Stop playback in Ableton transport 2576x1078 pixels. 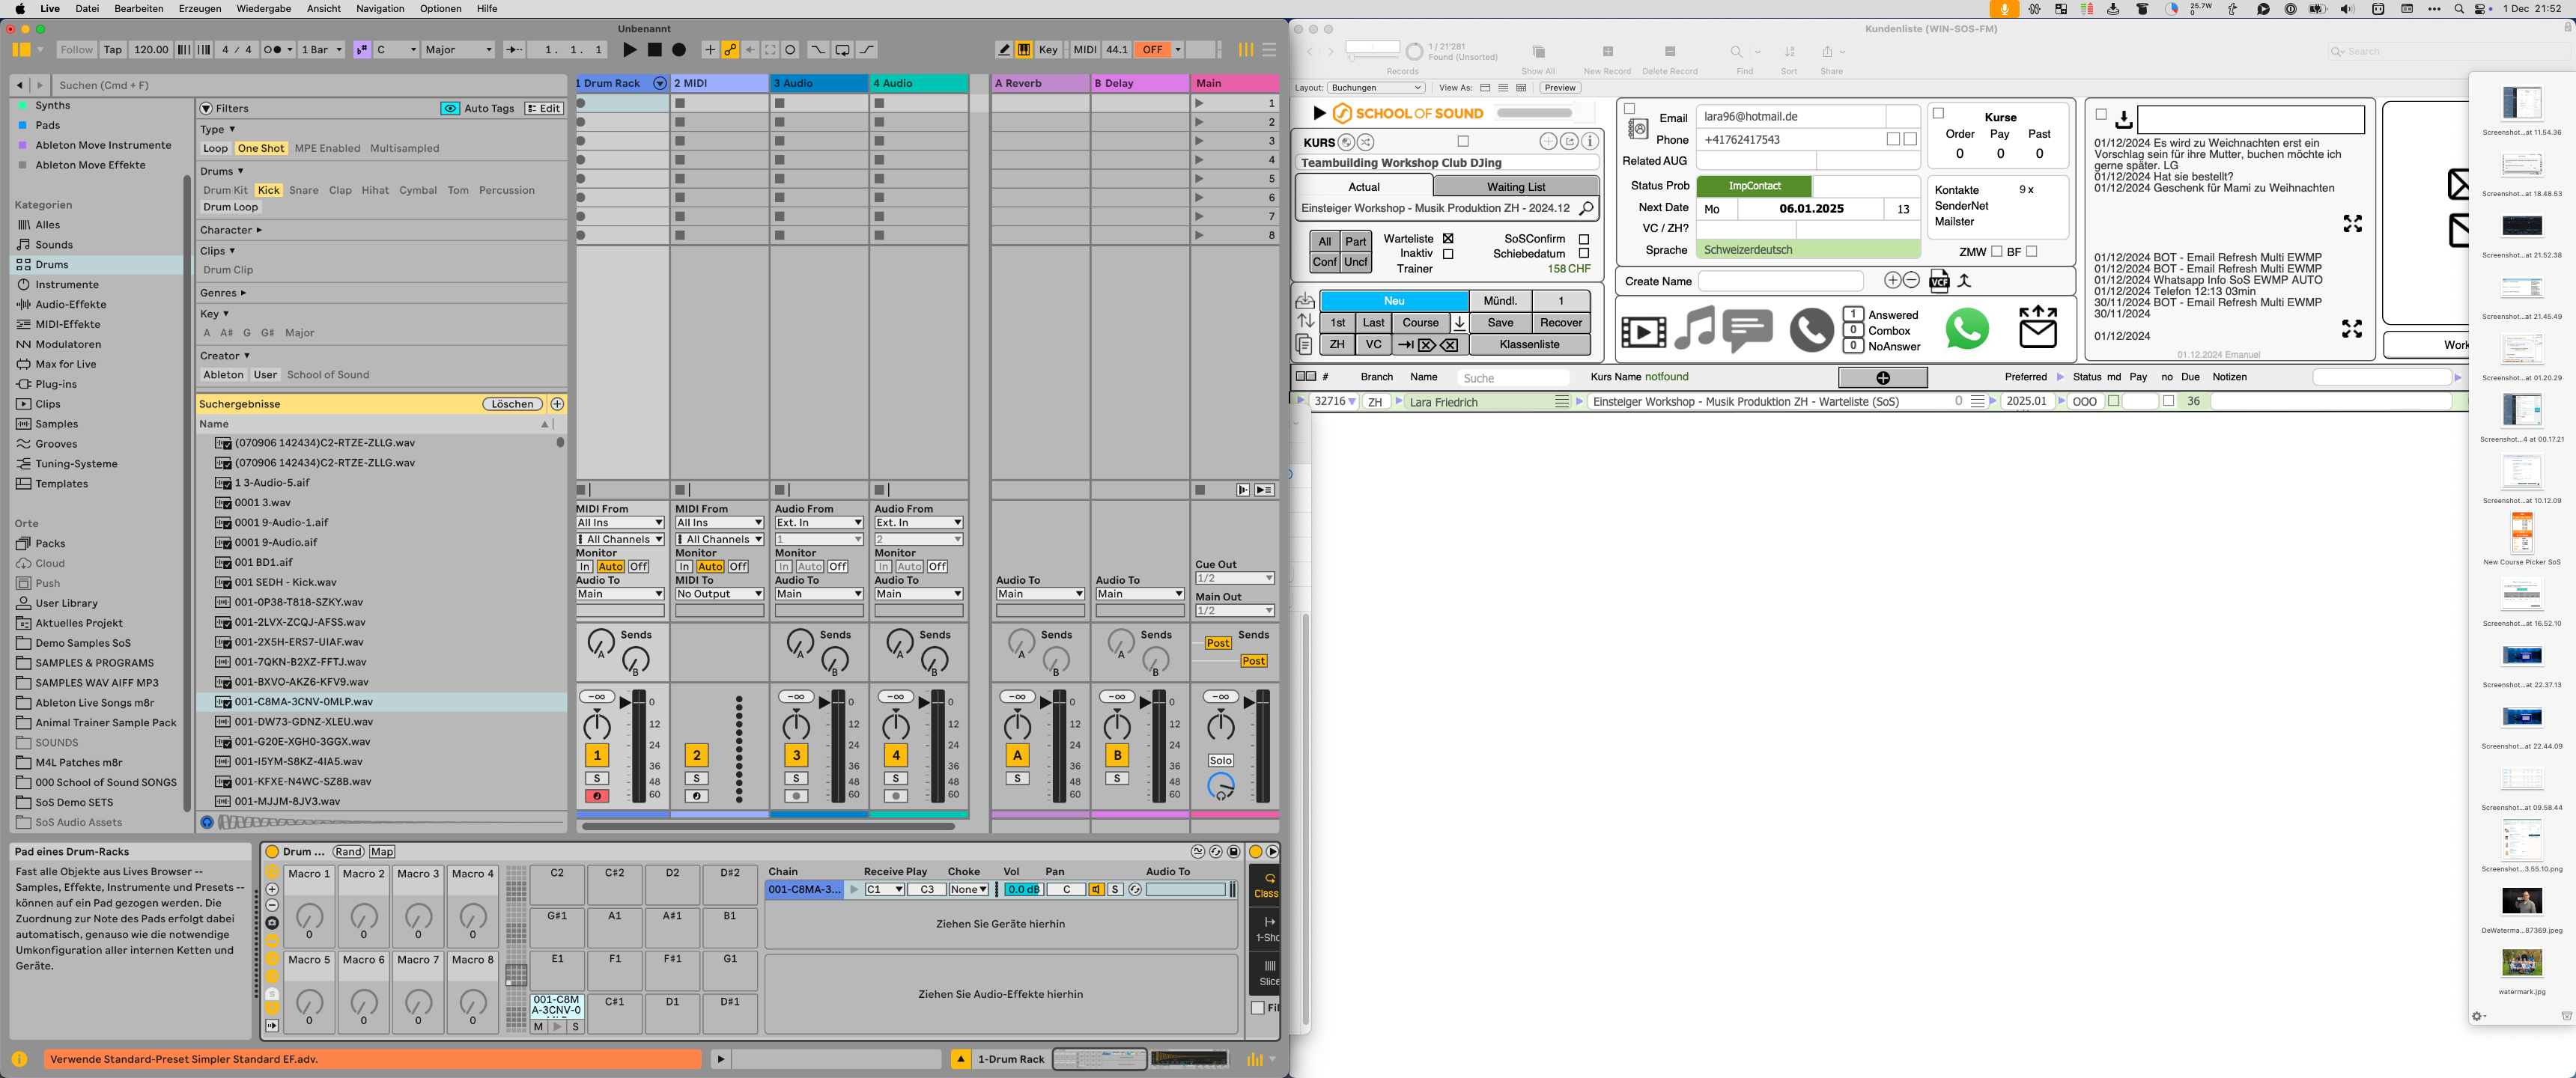point(654,49)
